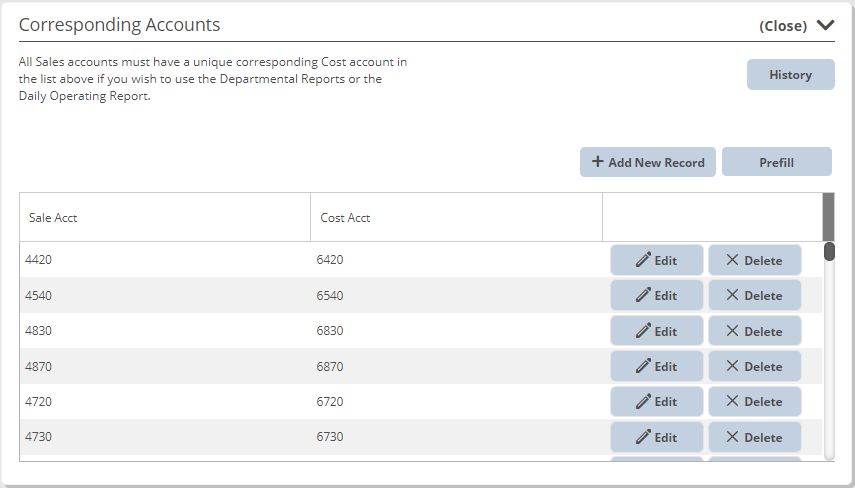This screenshot has height=488, width=855.
Task: Edit the 4730 account mapping
Action: pos(656,437)
